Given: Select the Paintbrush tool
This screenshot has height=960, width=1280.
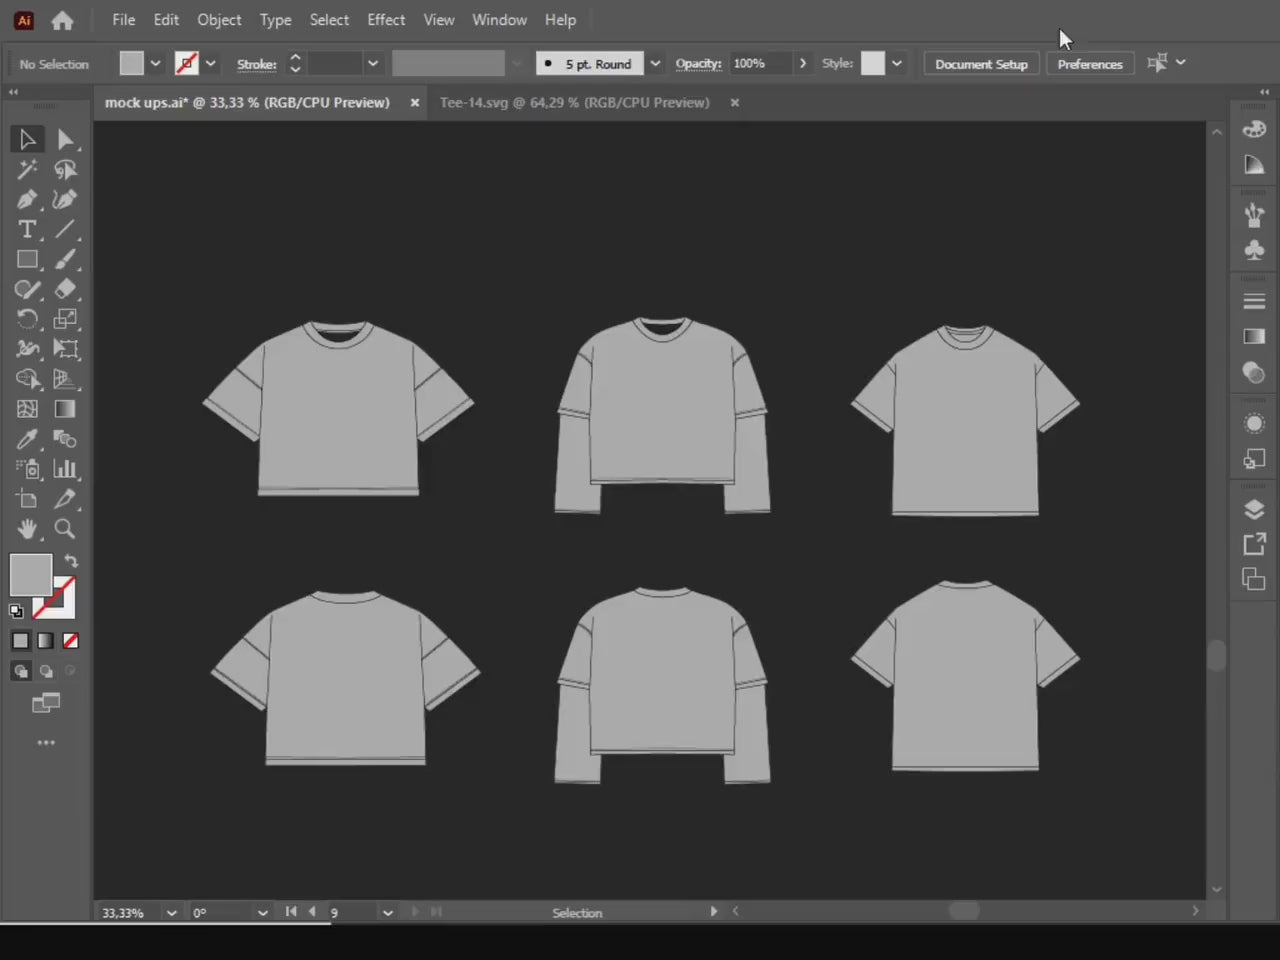Looking at the screenshot, I should (65, 259).
